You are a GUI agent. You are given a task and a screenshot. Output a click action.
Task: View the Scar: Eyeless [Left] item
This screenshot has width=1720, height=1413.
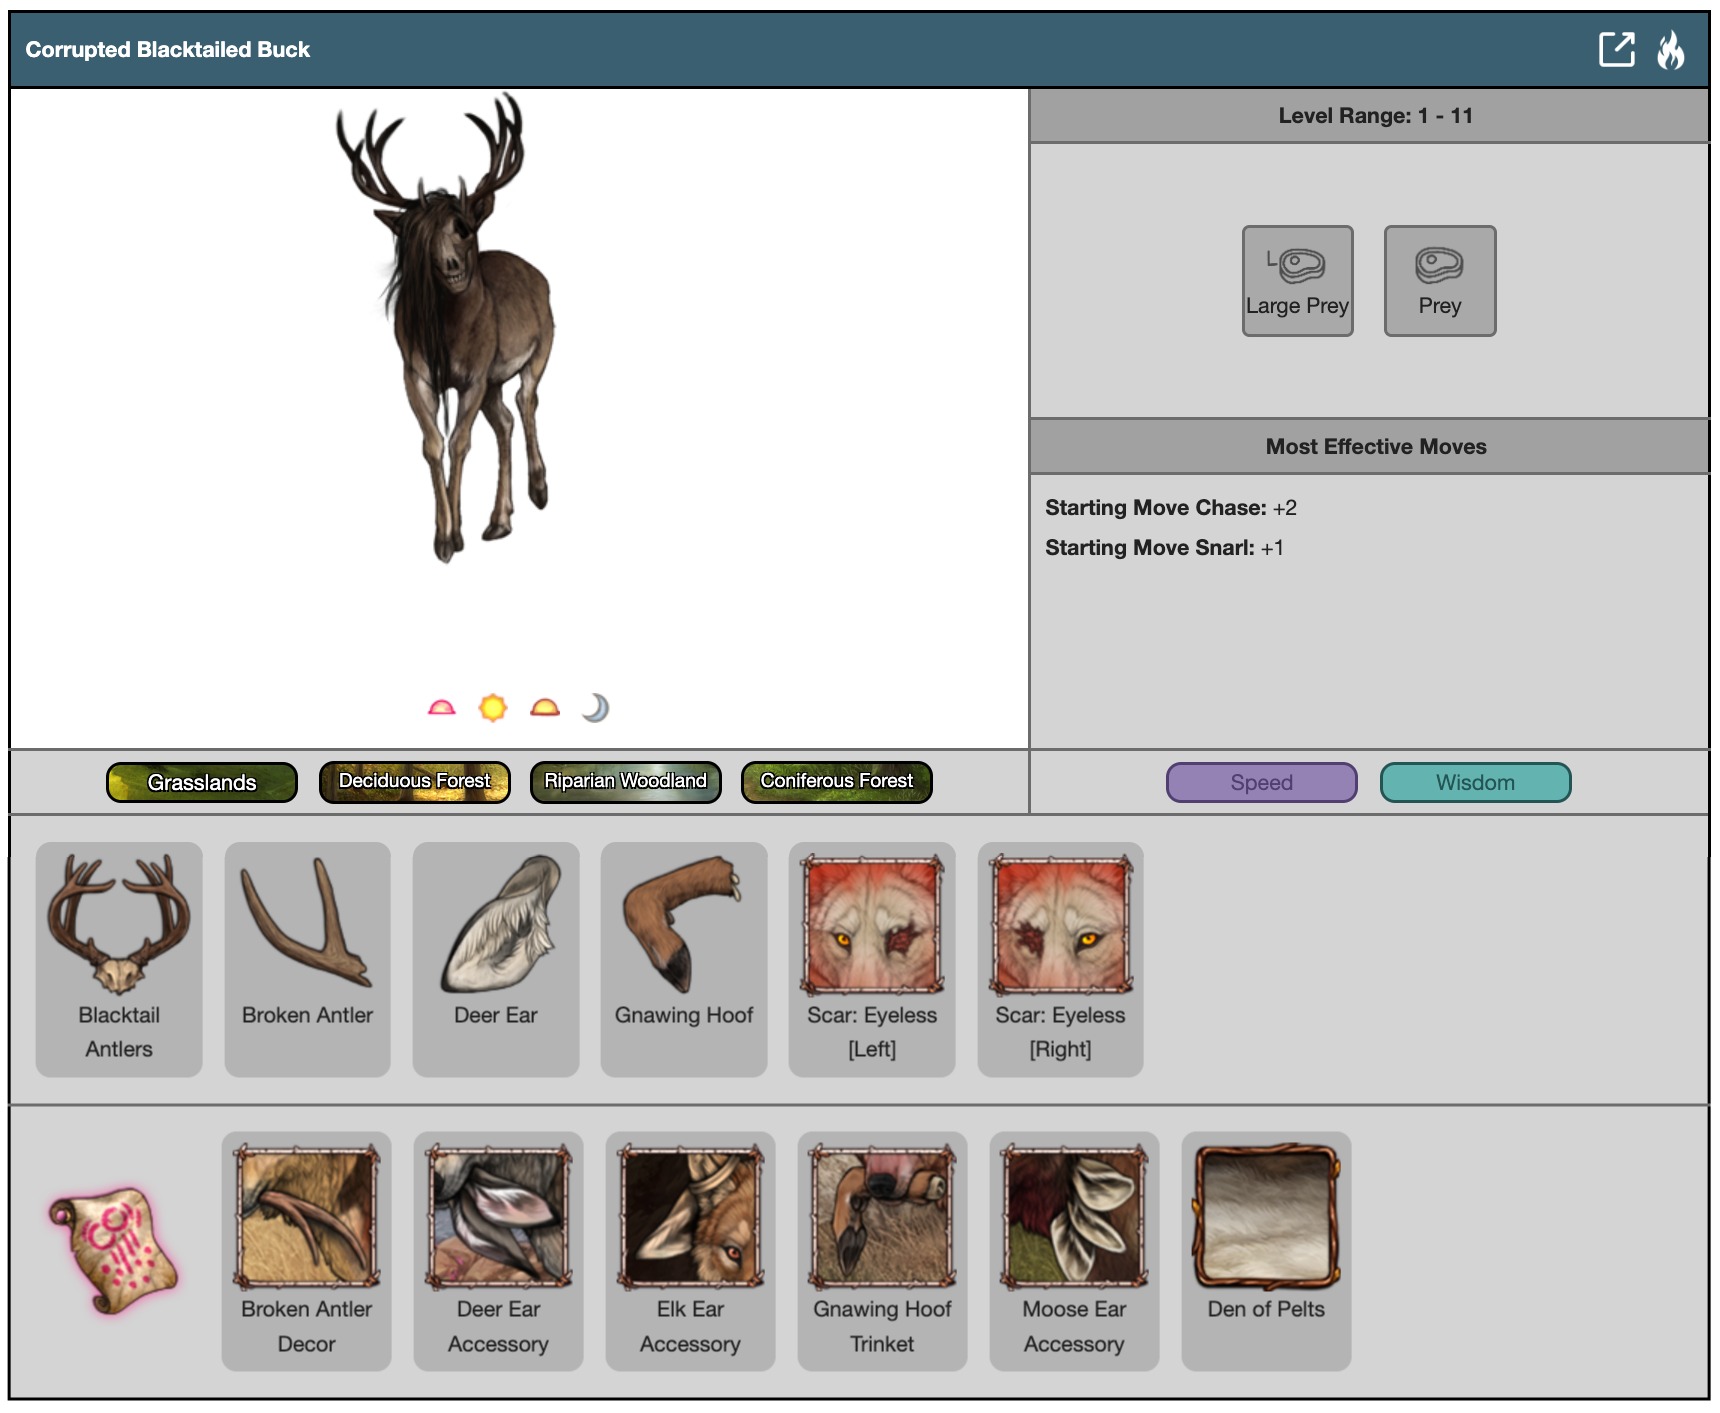(872, 958)
